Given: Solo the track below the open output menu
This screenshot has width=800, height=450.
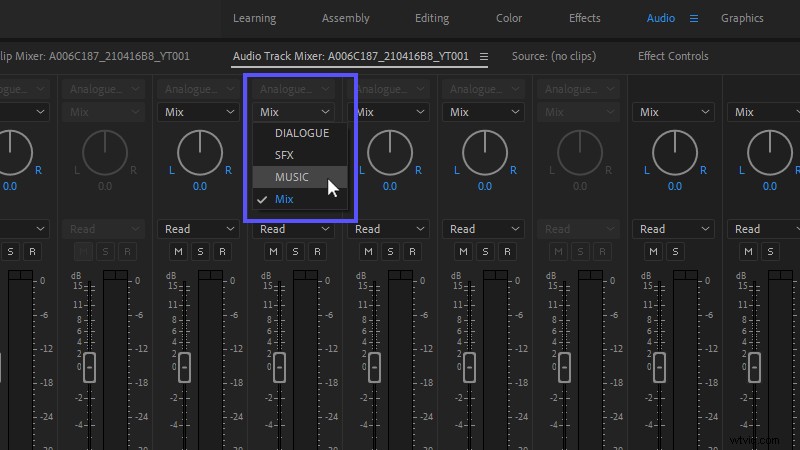Looking at the screenshot, I should (x=295, y=252).
